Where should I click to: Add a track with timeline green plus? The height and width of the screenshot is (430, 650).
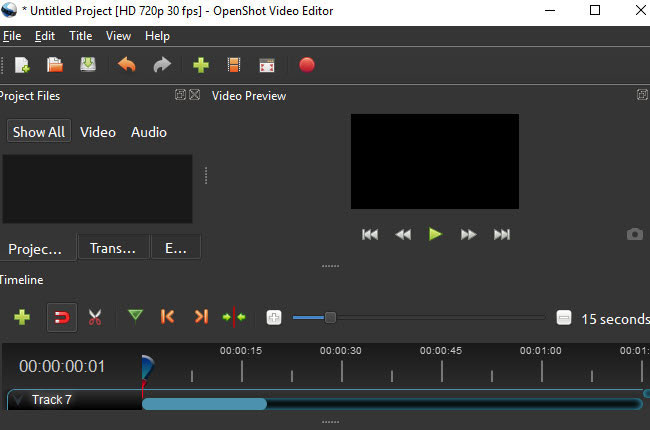[22, 318]
